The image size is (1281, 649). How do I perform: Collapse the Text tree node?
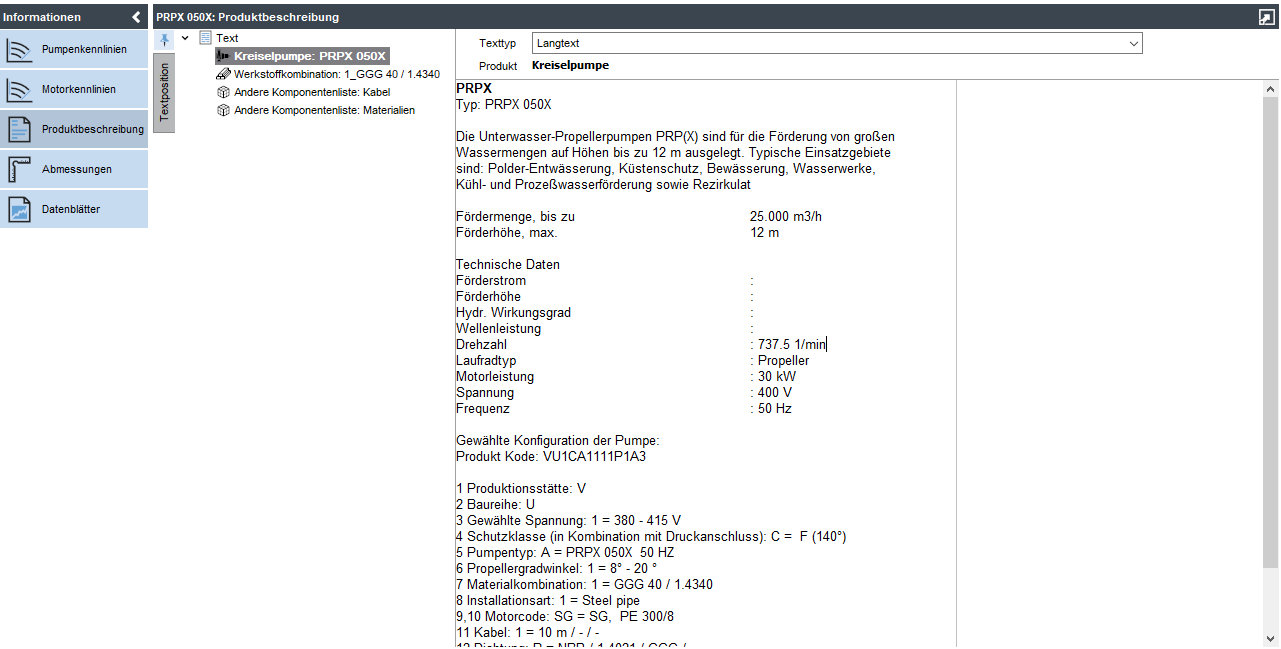pyautogui.click(x=185, y=38)
